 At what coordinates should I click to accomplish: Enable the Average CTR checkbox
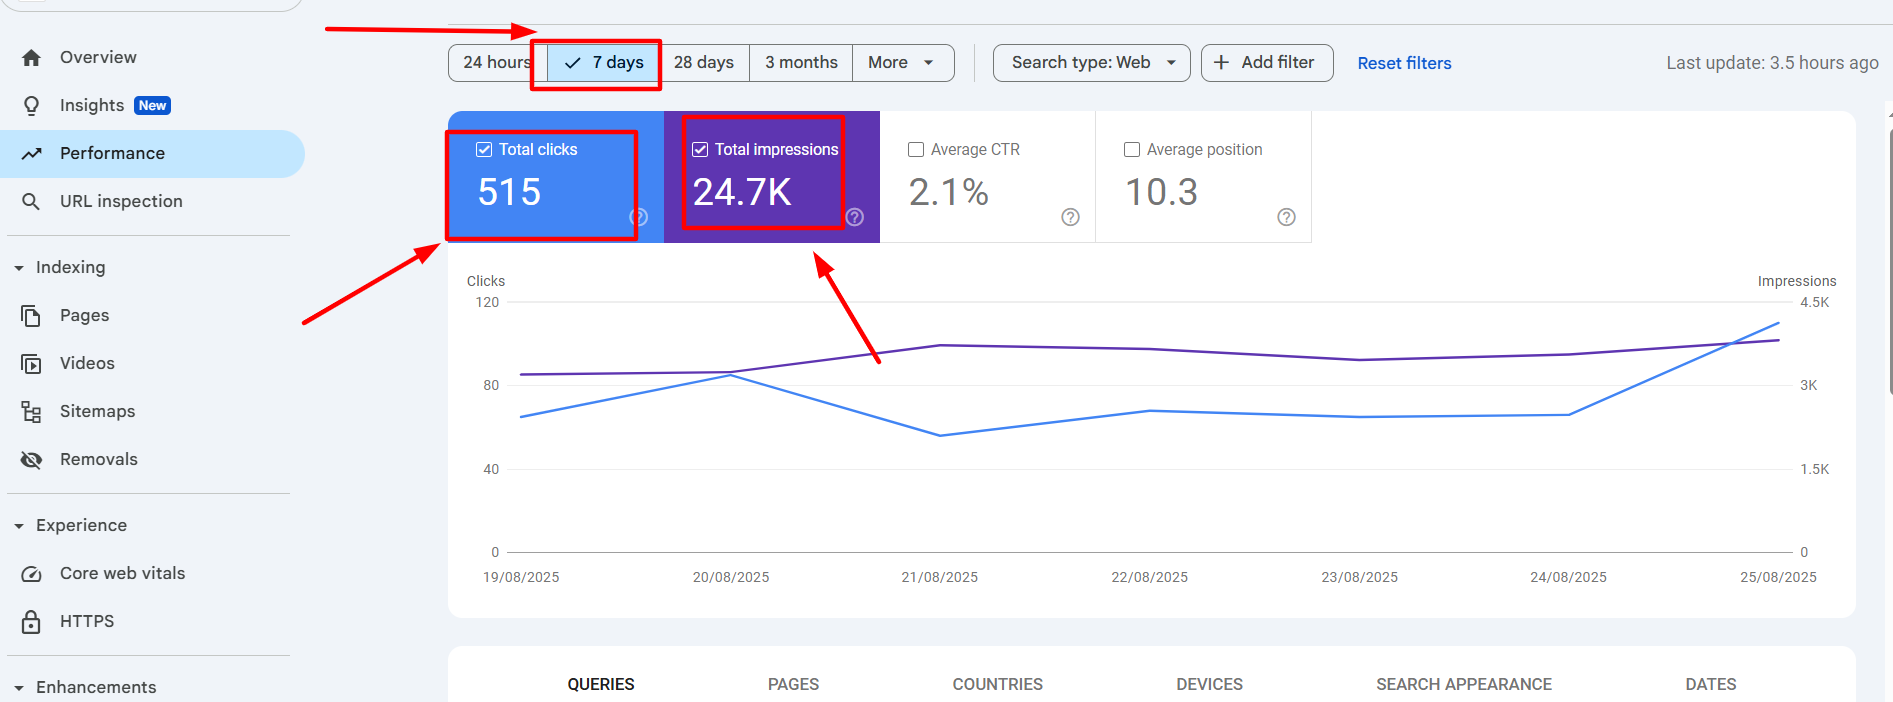pyautogui.click(x=915, y=150)
